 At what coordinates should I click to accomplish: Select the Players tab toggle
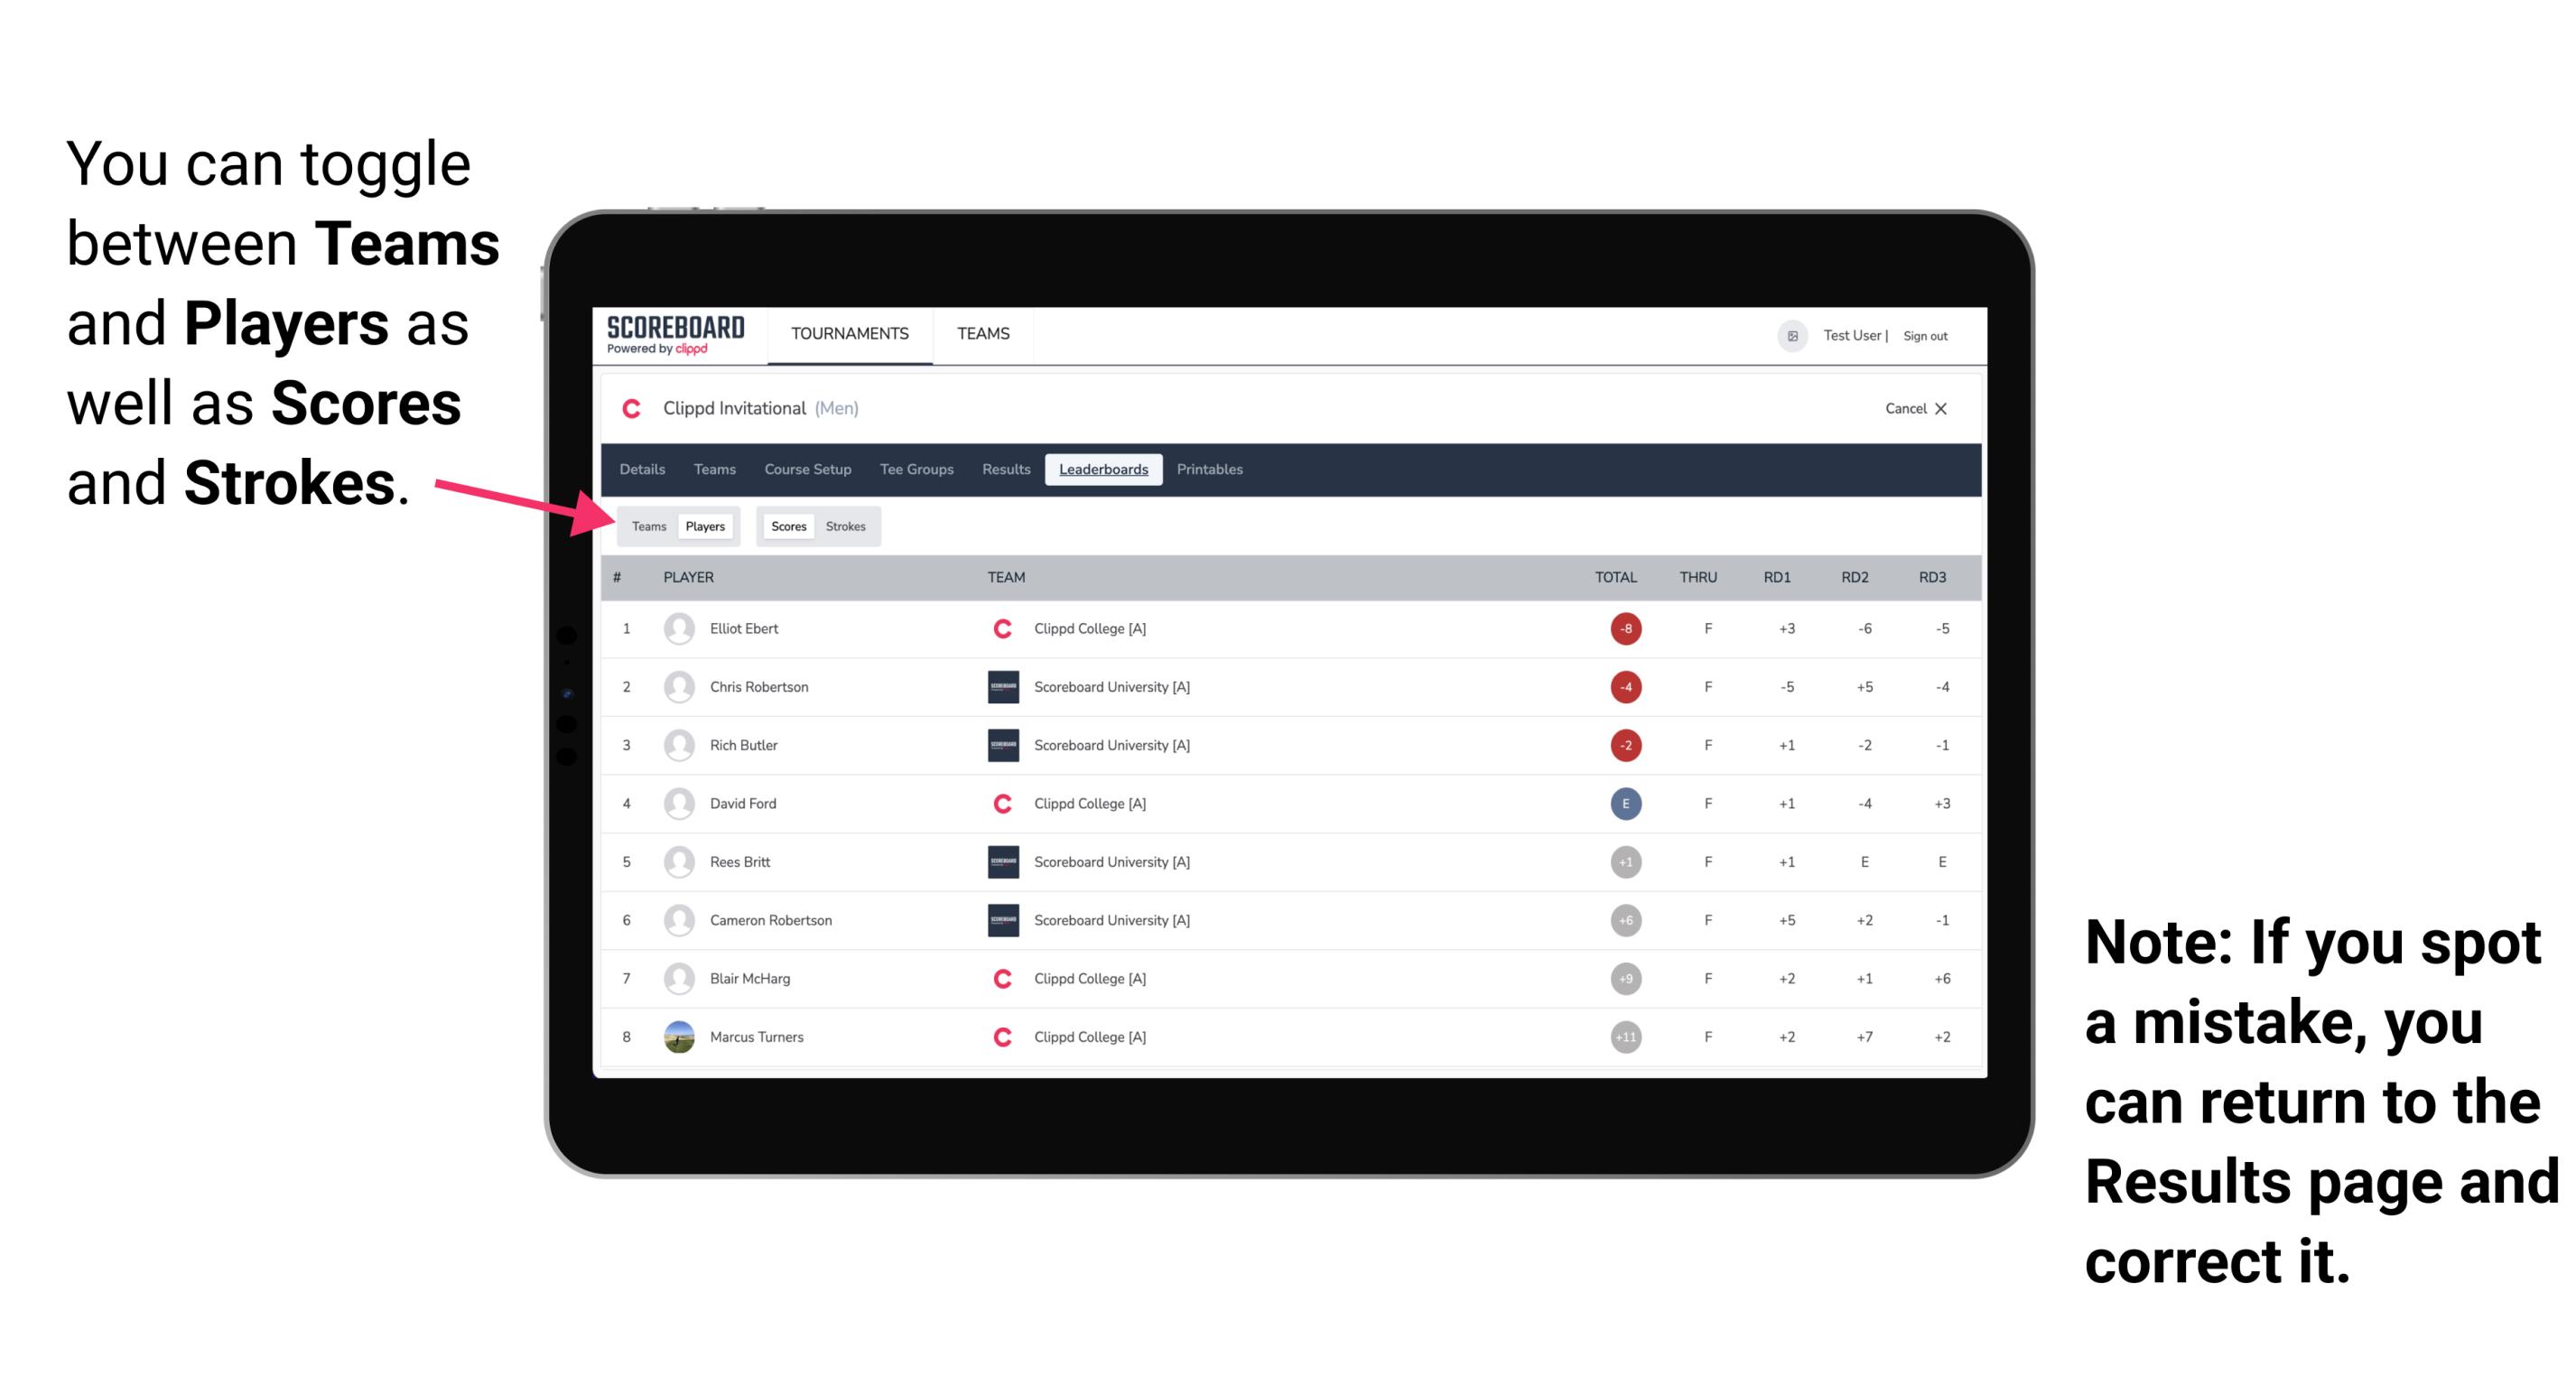click(x=706, y=526)
